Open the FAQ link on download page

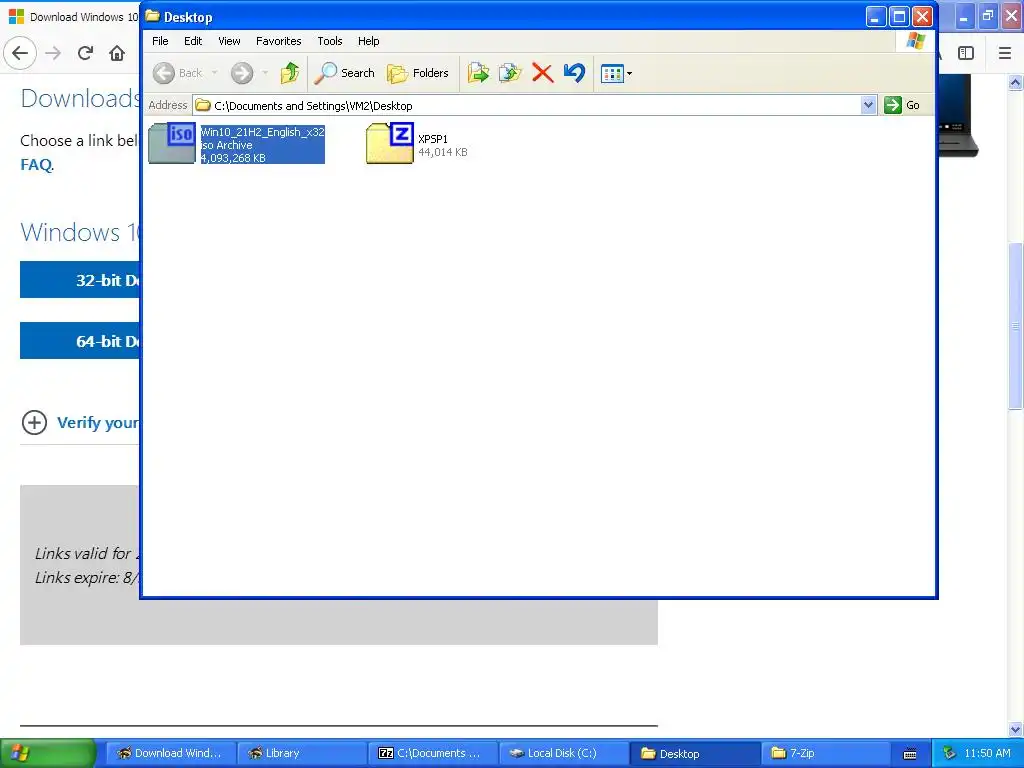coord(36,165)
